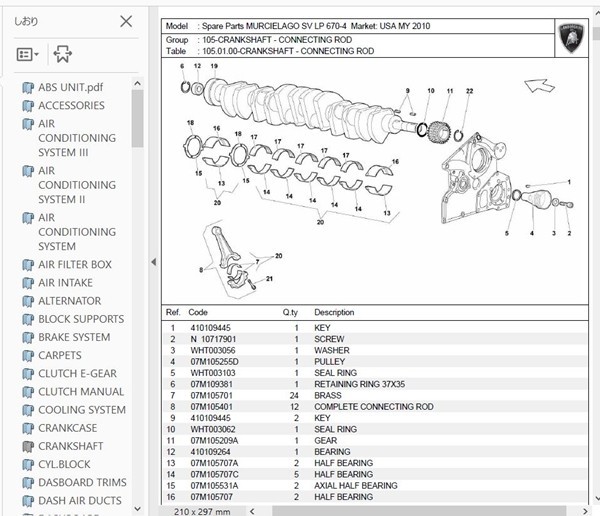Click the bookmark list scrollbar thumb
The height and width of the screenshot is (516, 600).
(x=138, y=118)
